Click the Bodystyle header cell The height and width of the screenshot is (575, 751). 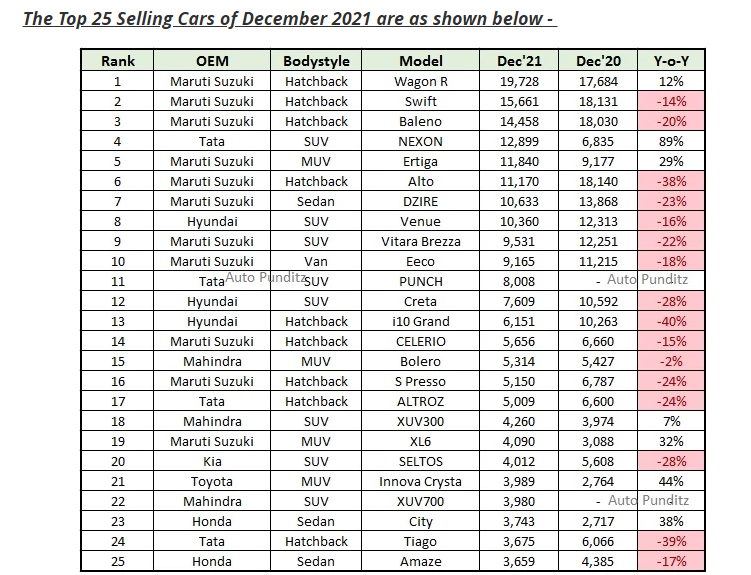316,61
